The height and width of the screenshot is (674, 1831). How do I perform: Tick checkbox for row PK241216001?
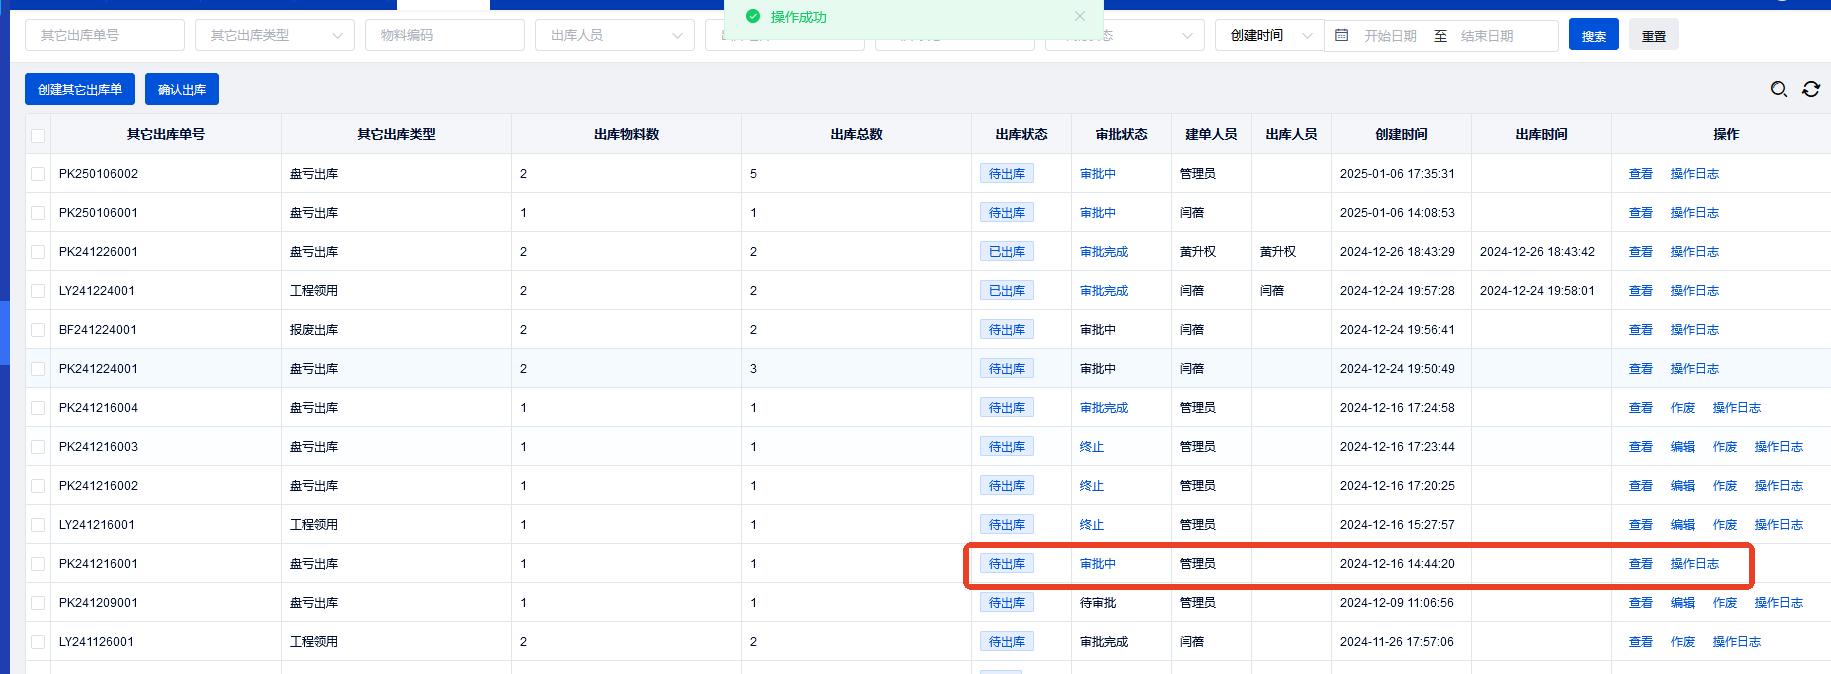(38, 564)
